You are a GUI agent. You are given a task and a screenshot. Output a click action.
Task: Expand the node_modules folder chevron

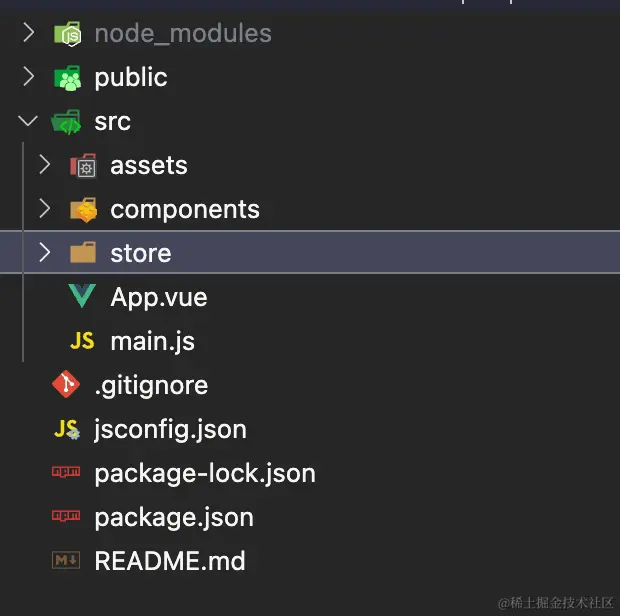click(x=28, y=33)
